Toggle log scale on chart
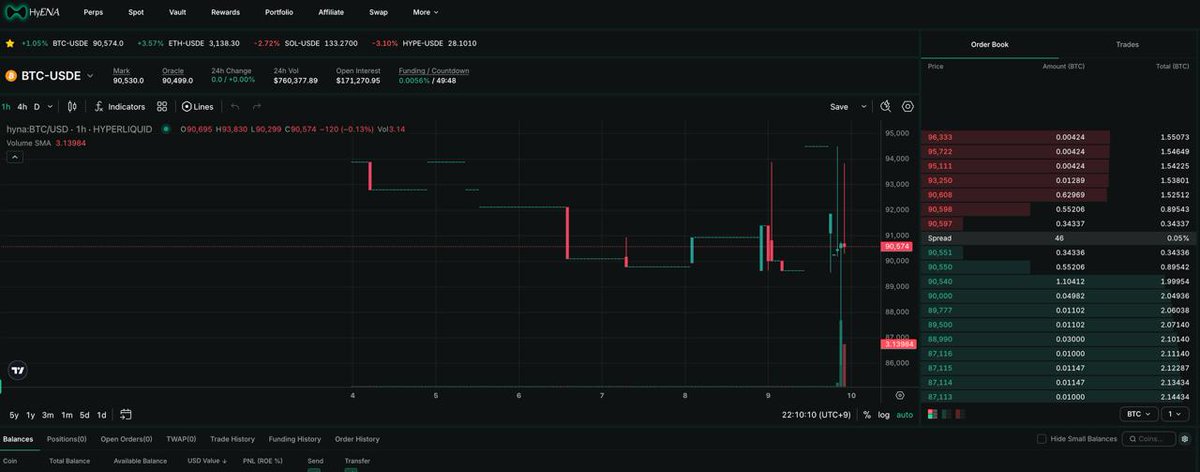The width and height of the screenshot is (1200, 472). tap(884, 414)
